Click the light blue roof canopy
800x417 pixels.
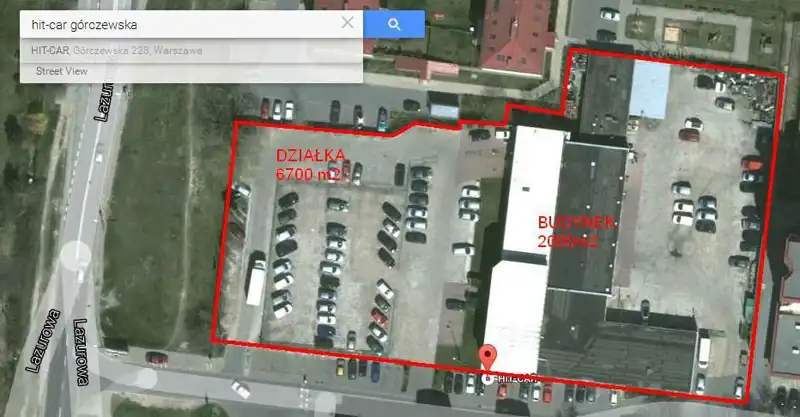649,89
